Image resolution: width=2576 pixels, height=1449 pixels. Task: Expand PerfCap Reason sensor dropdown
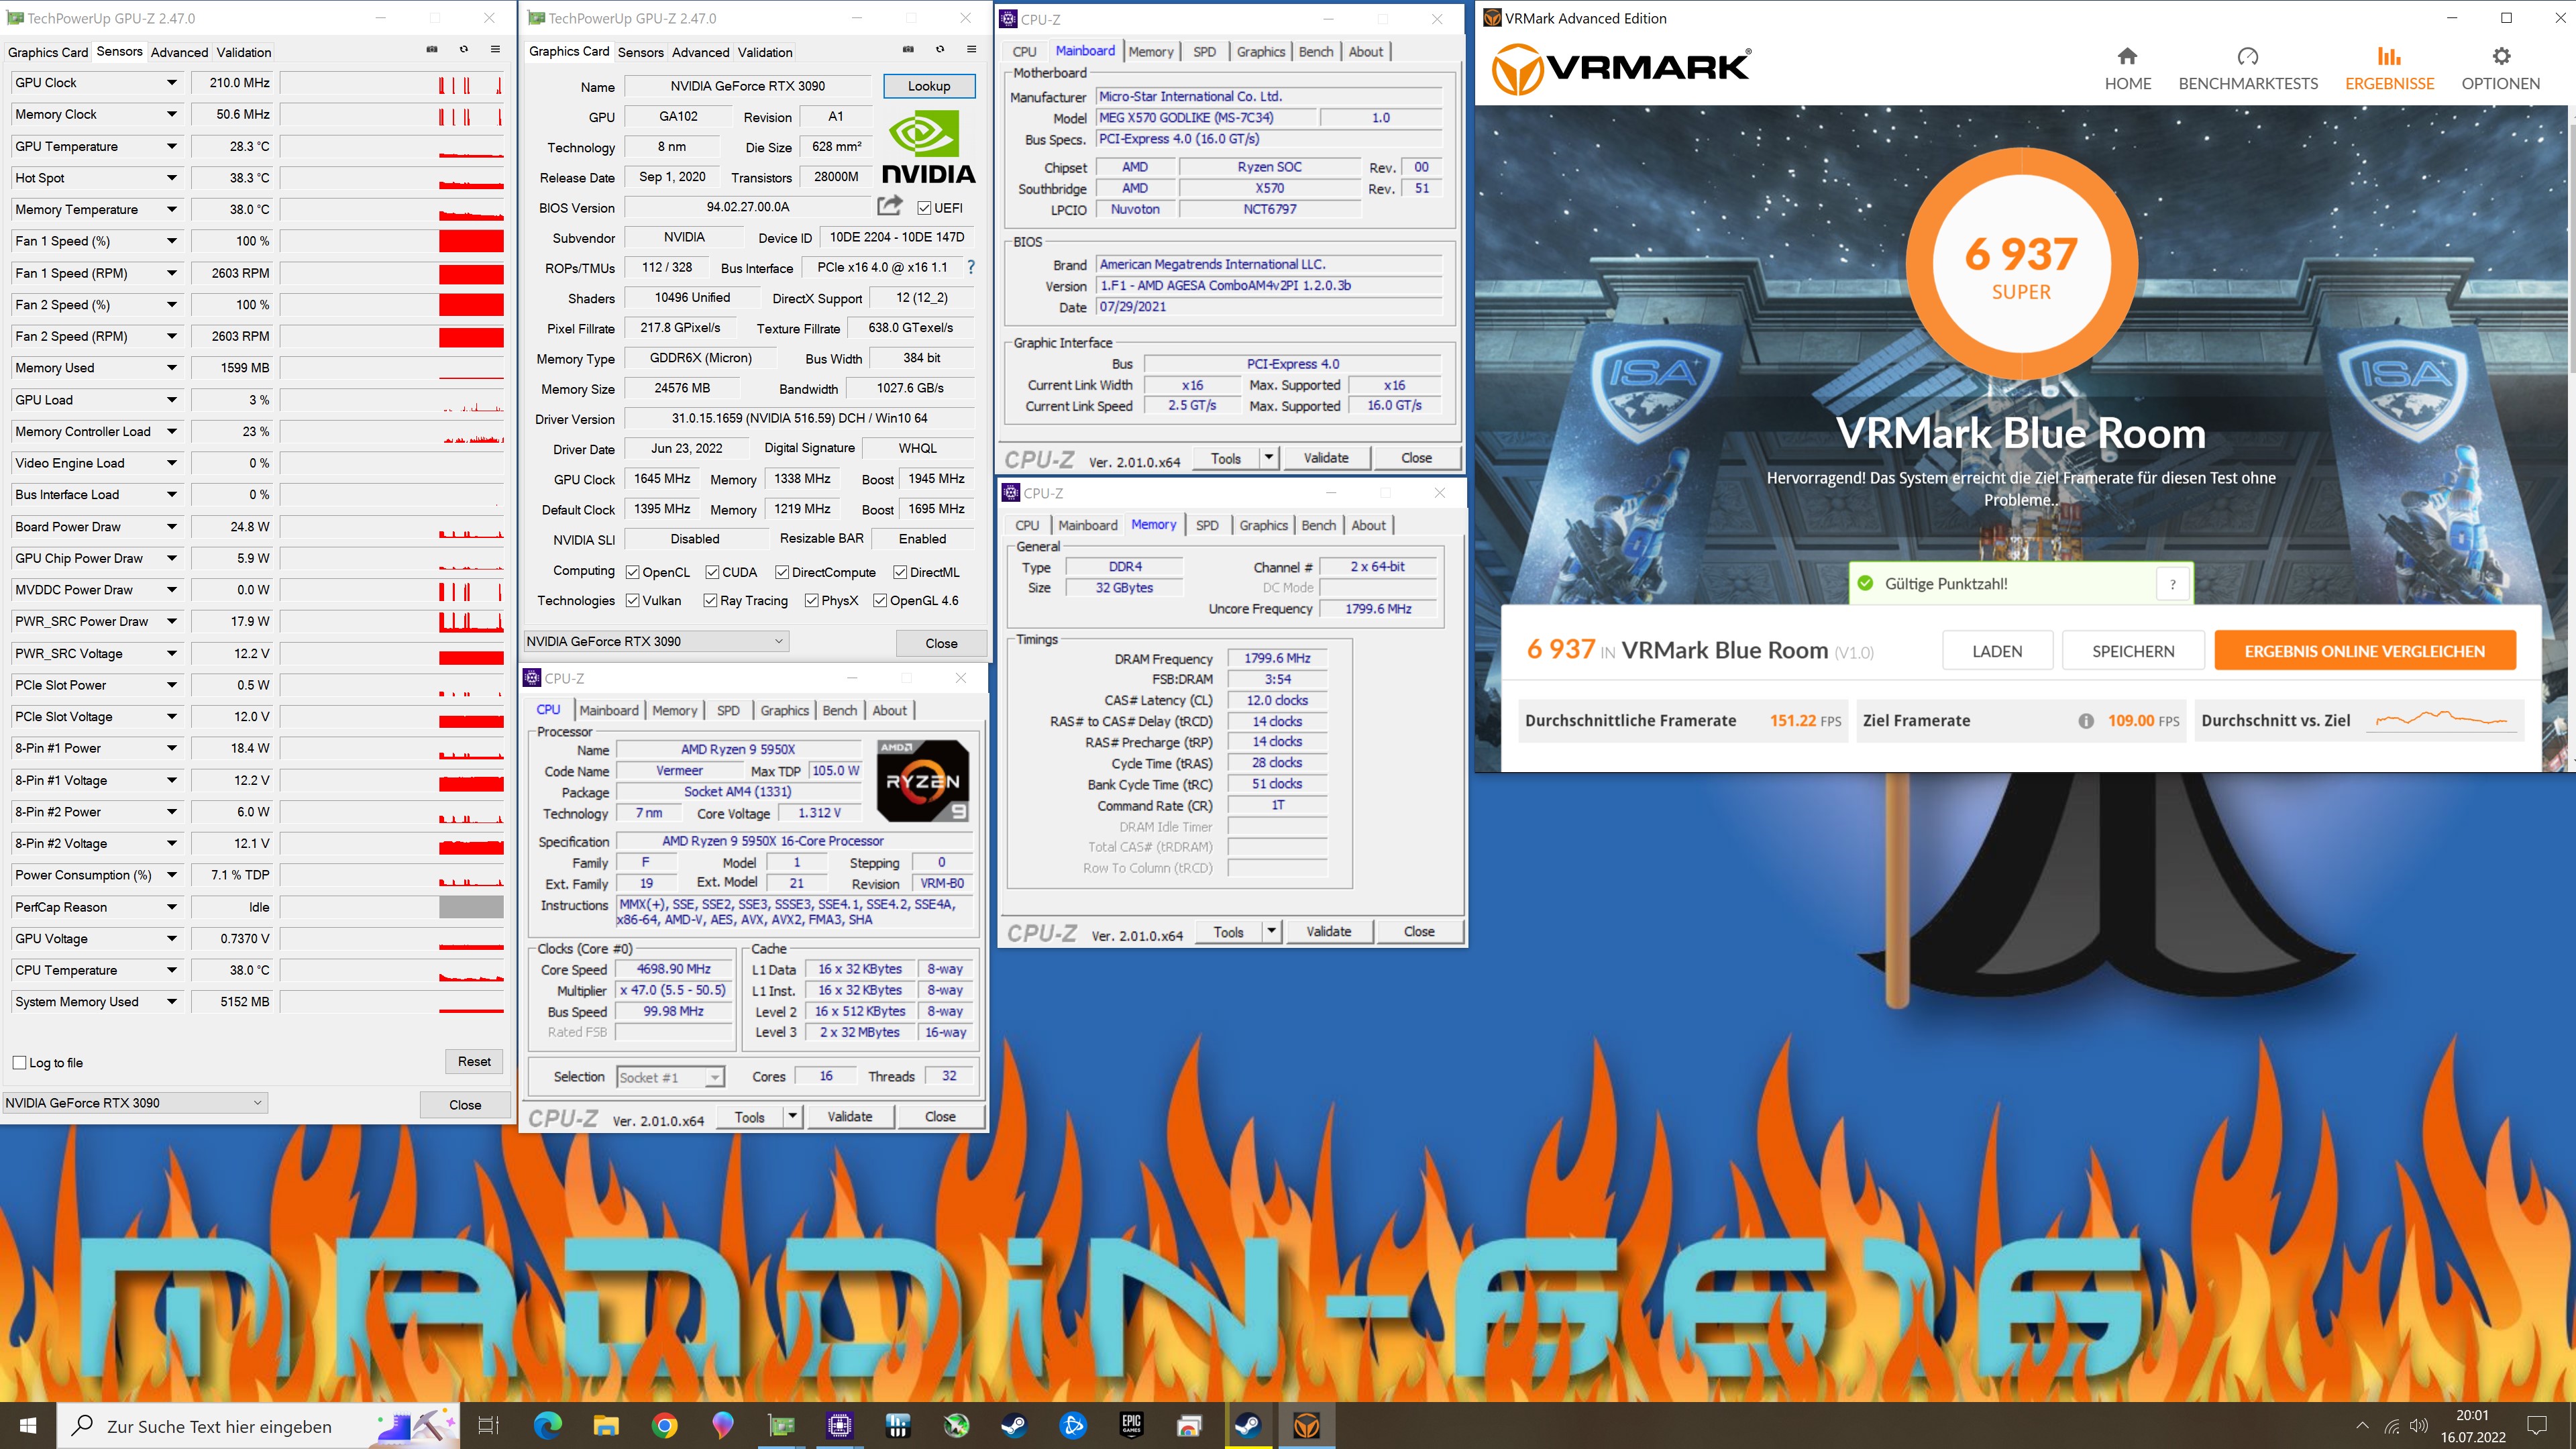tap(172, 907)
